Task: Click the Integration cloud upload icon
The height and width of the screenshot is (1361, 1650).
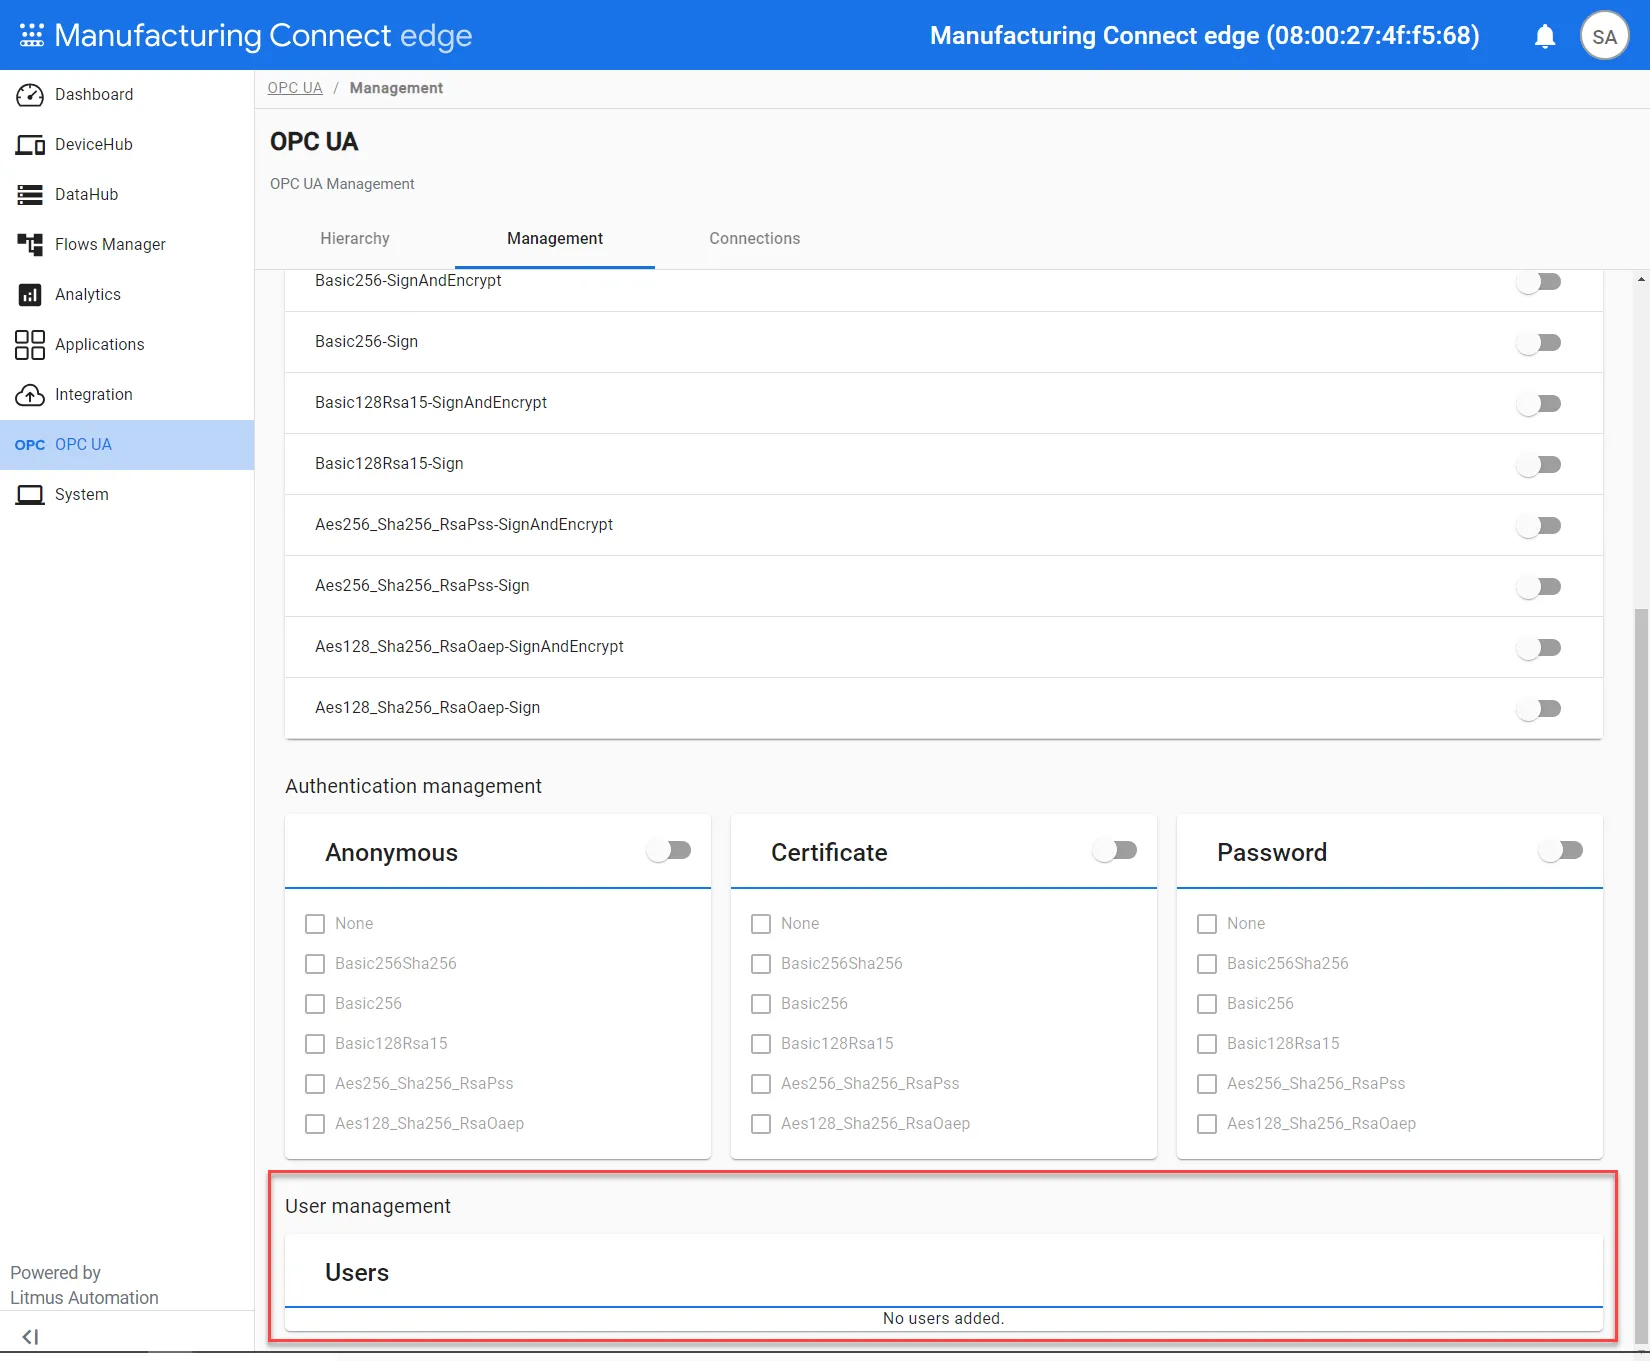Action: (x=30, y=395)
